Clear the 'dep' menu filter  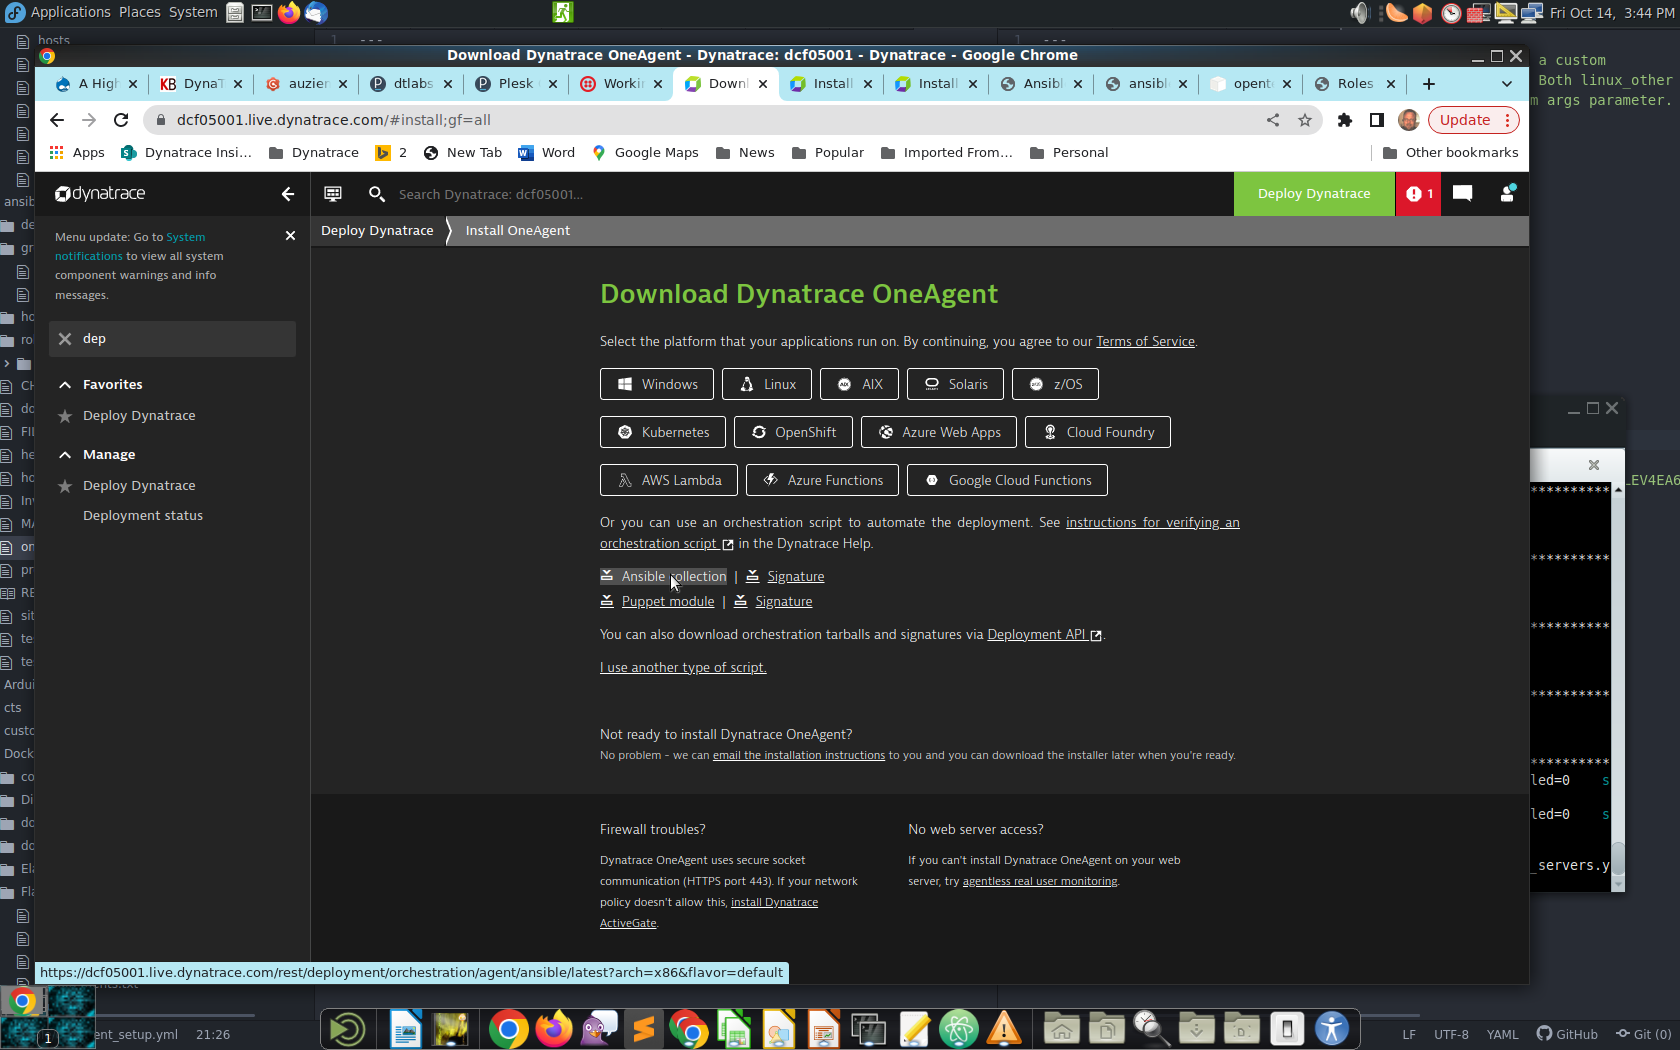65,339
